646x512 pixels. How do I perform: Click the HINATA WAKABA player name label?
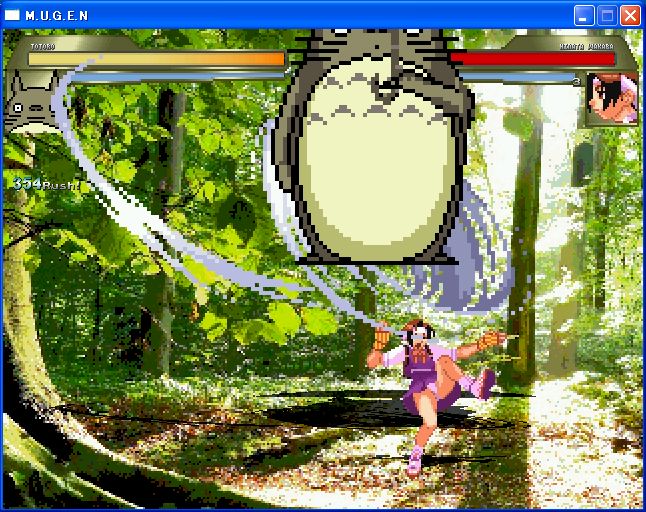(586, 47)
